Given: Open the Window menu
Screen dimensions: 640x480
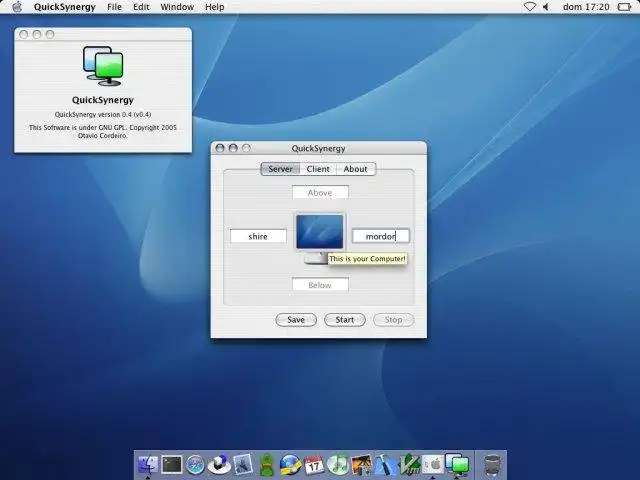Looking at the screenshot, I should (x=177, y=7).
